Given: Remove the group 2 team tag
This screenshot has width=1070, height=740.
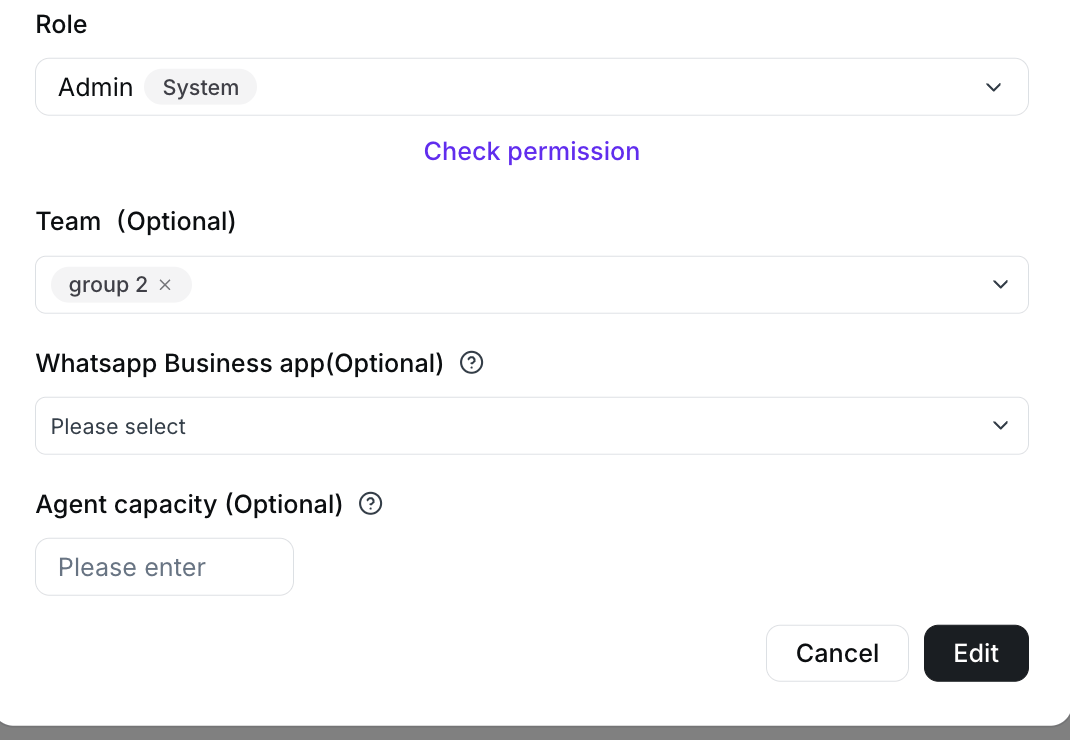Looking at the screenshot, I should click(165, 285).
